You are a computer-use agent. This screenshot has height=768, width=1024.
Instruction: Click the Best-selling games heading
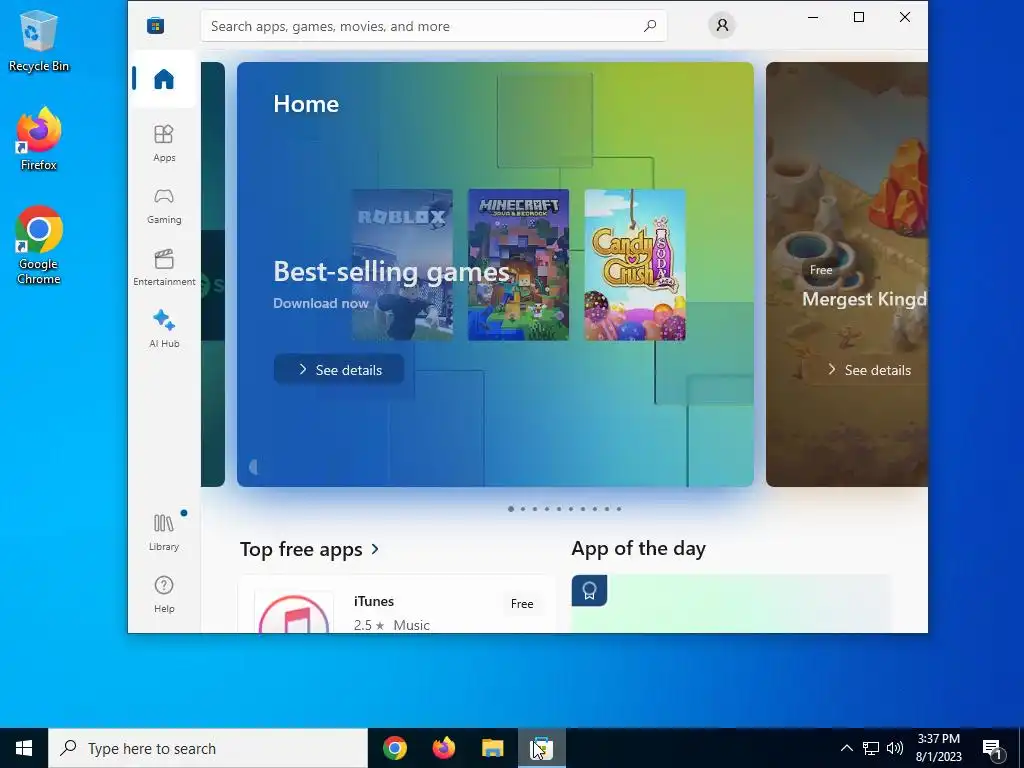(391, 271)
